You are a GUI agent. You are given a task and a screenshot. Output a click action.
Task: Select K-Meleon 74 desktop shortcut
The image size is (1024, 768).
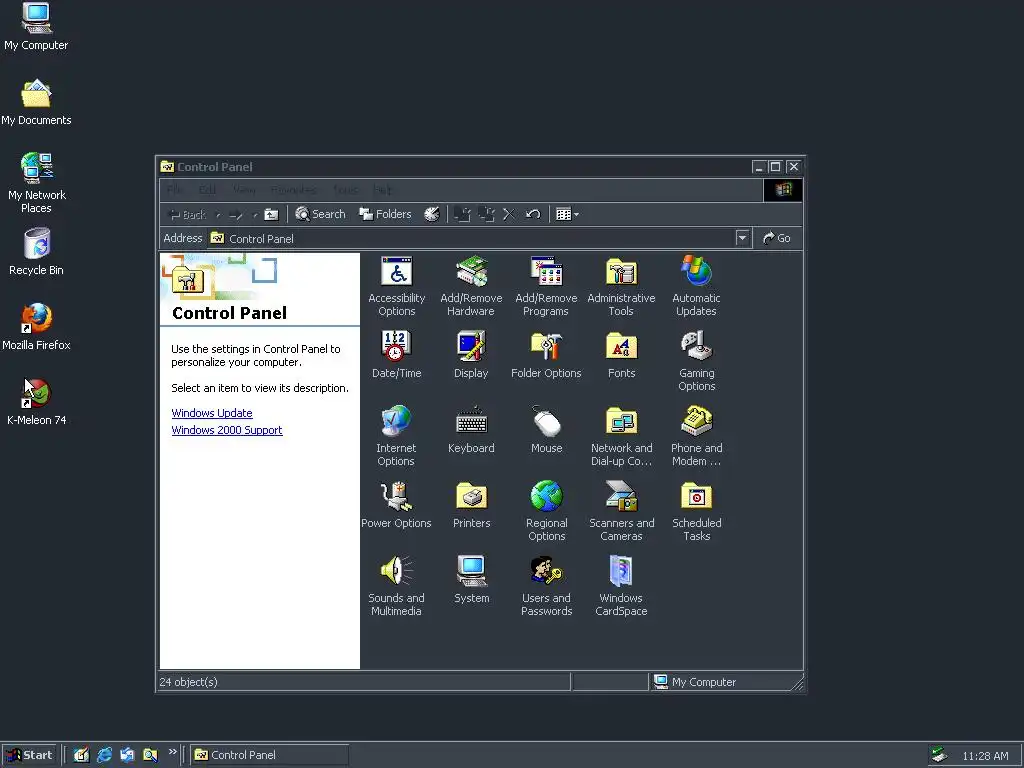click(37, 402)
